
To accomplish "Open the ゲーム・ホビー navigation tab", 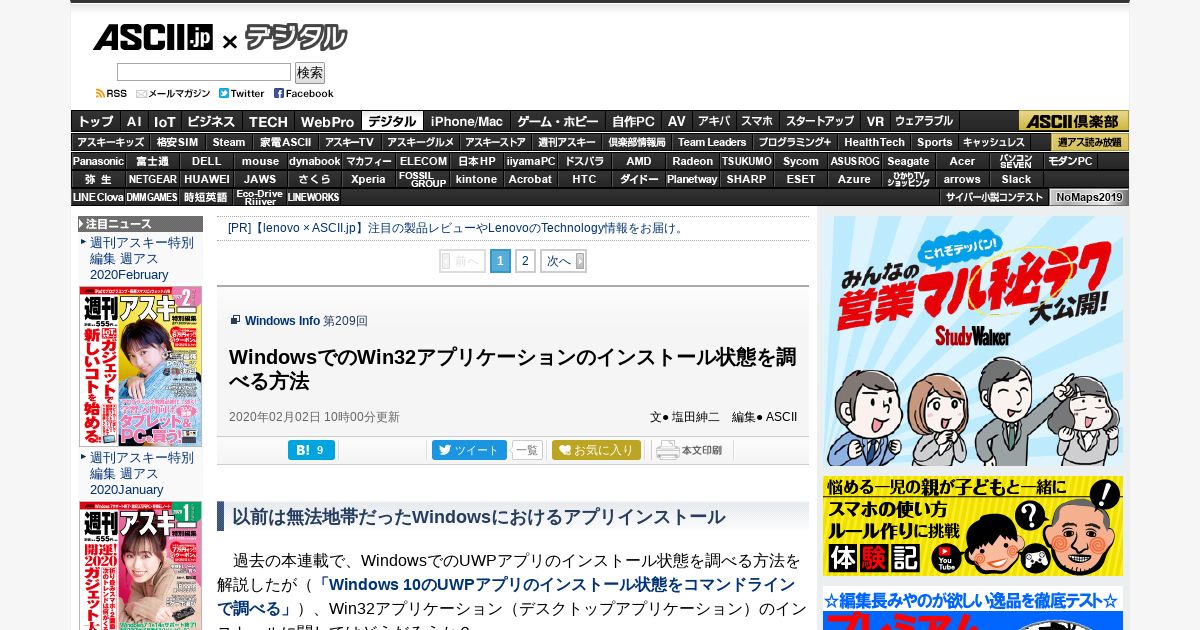I will 558,121.
